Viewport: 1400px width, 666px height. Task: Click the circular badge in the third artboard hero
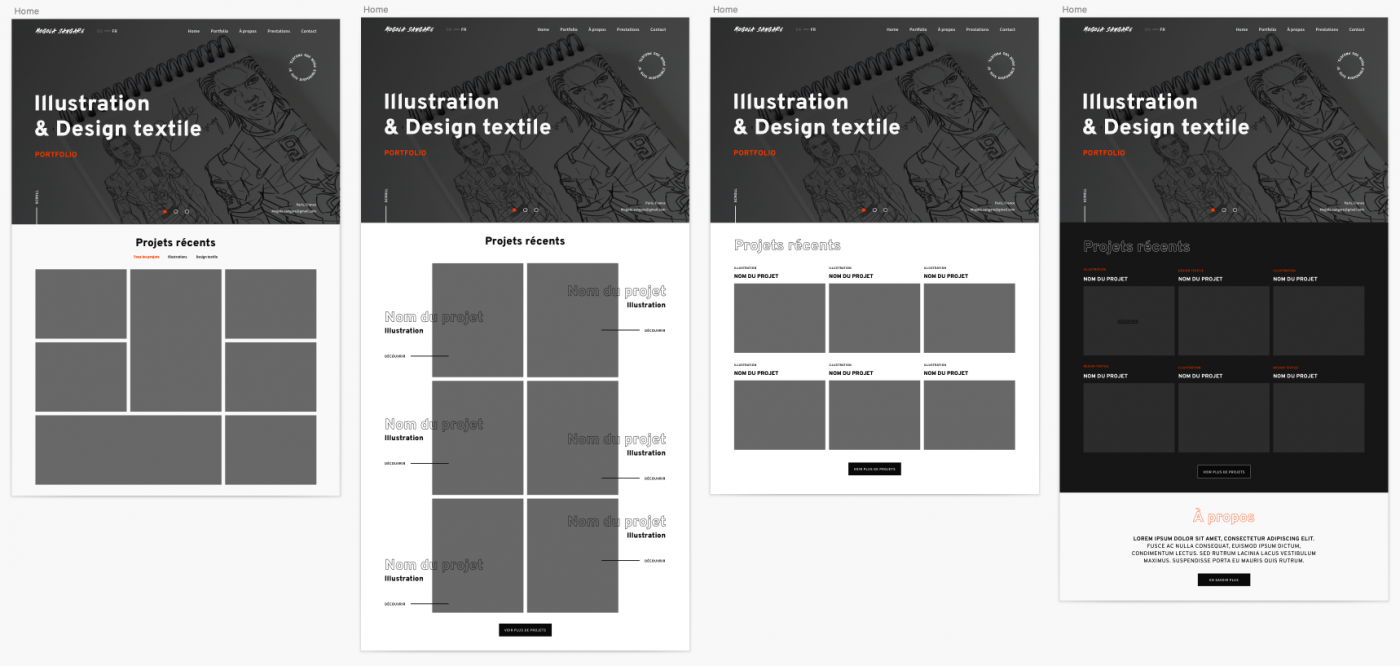[1002, 66]
